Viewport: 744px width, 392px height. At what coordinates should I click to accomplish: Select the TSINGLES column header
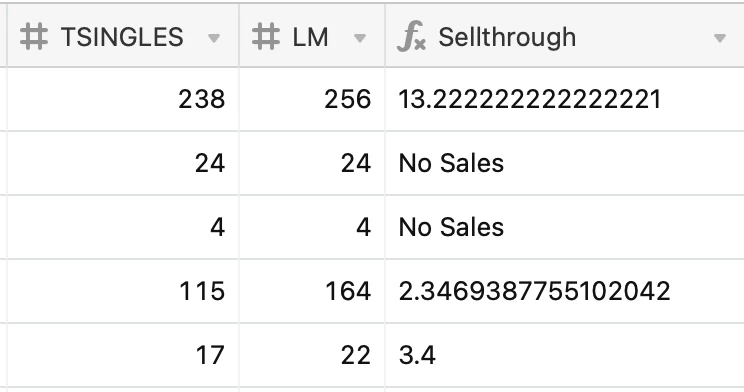[x=123, y=36]
